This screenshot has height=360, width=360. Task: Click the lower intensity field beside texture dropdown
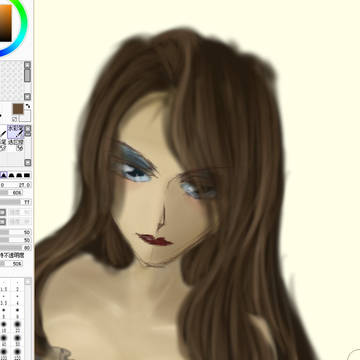(x=19, y=222)
